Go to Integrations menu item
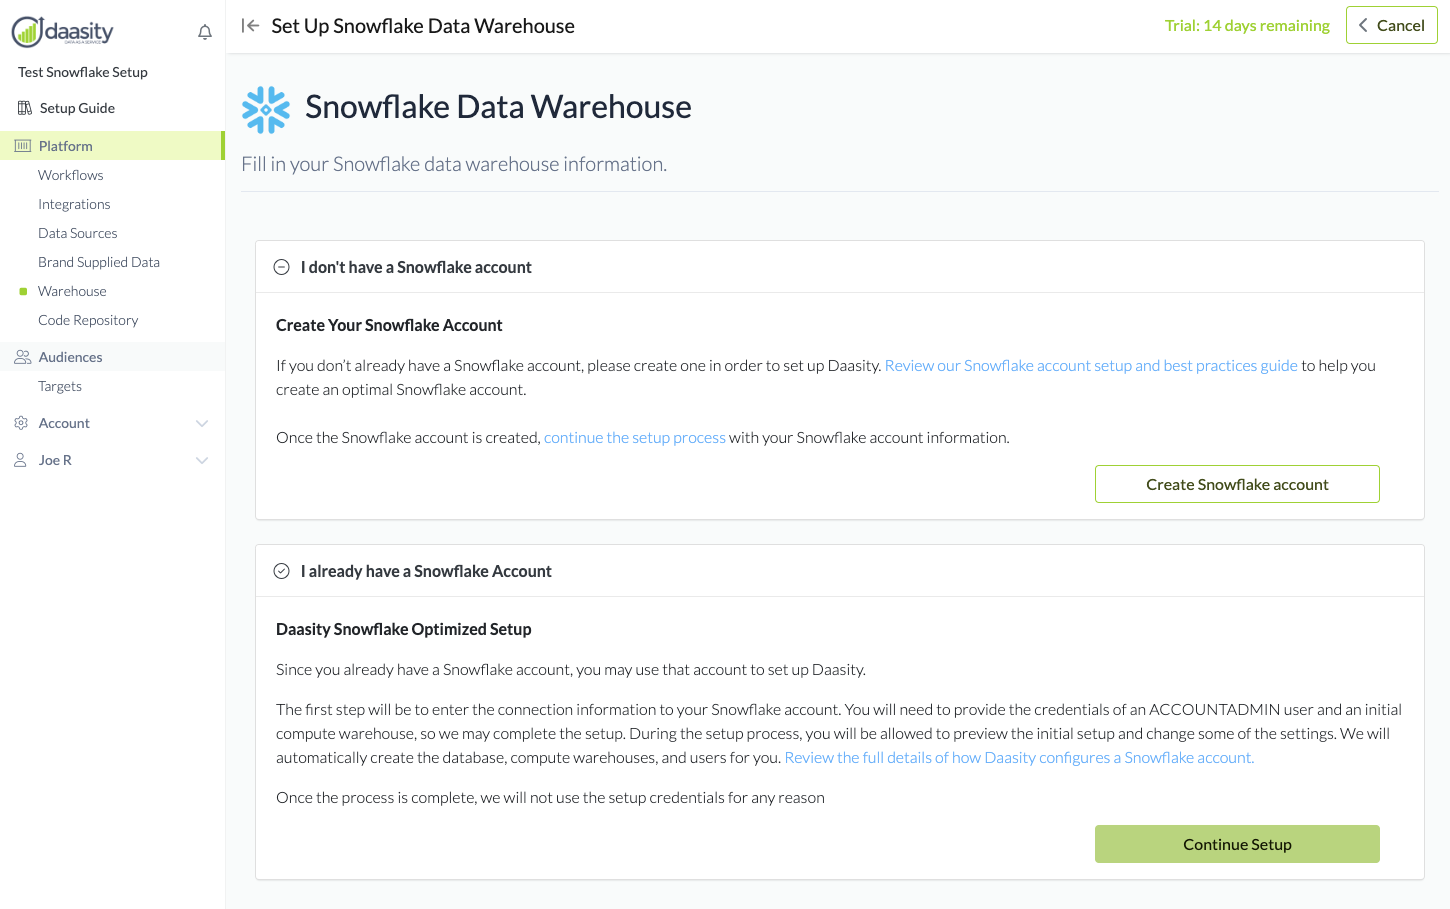 (x=74, y=204)
